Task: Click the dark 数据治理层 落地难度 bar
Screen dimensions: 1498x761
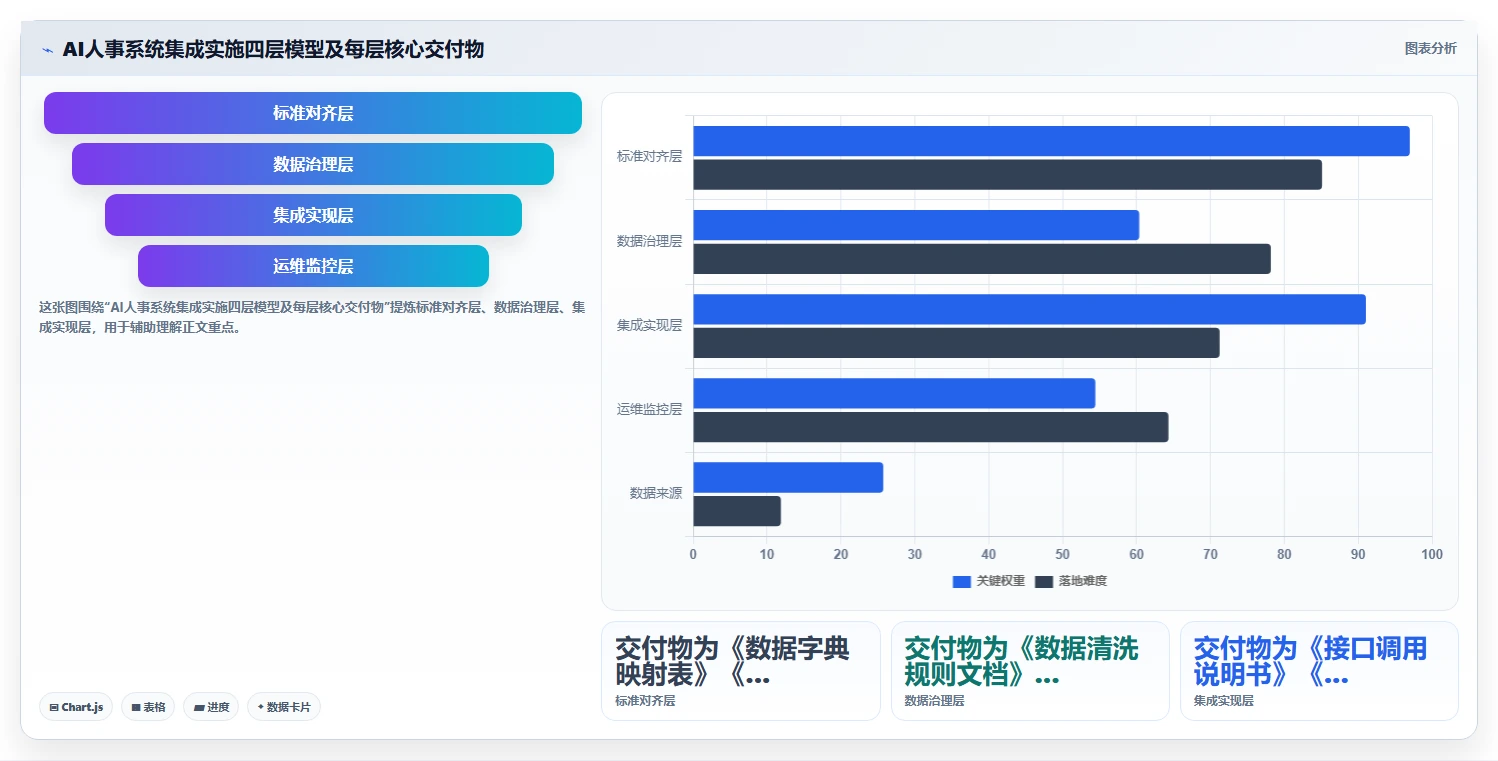Action: click(982, 259)
